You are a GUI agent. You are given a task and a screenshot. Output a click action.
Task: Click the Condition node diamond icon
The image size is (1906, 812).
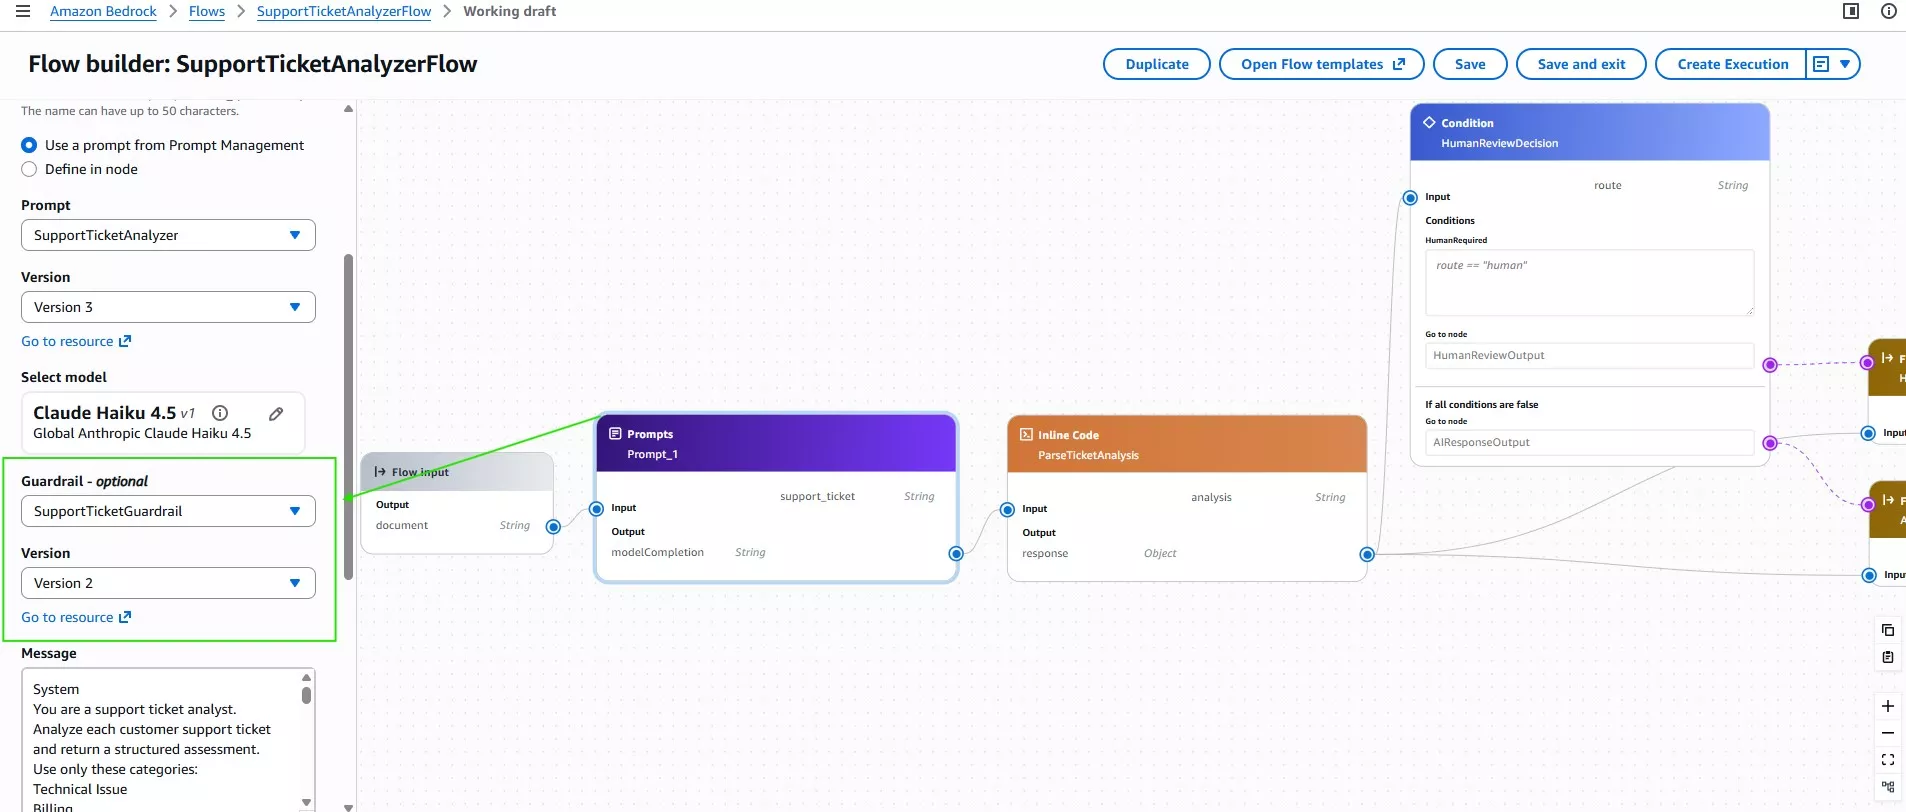coord(1429,123)
